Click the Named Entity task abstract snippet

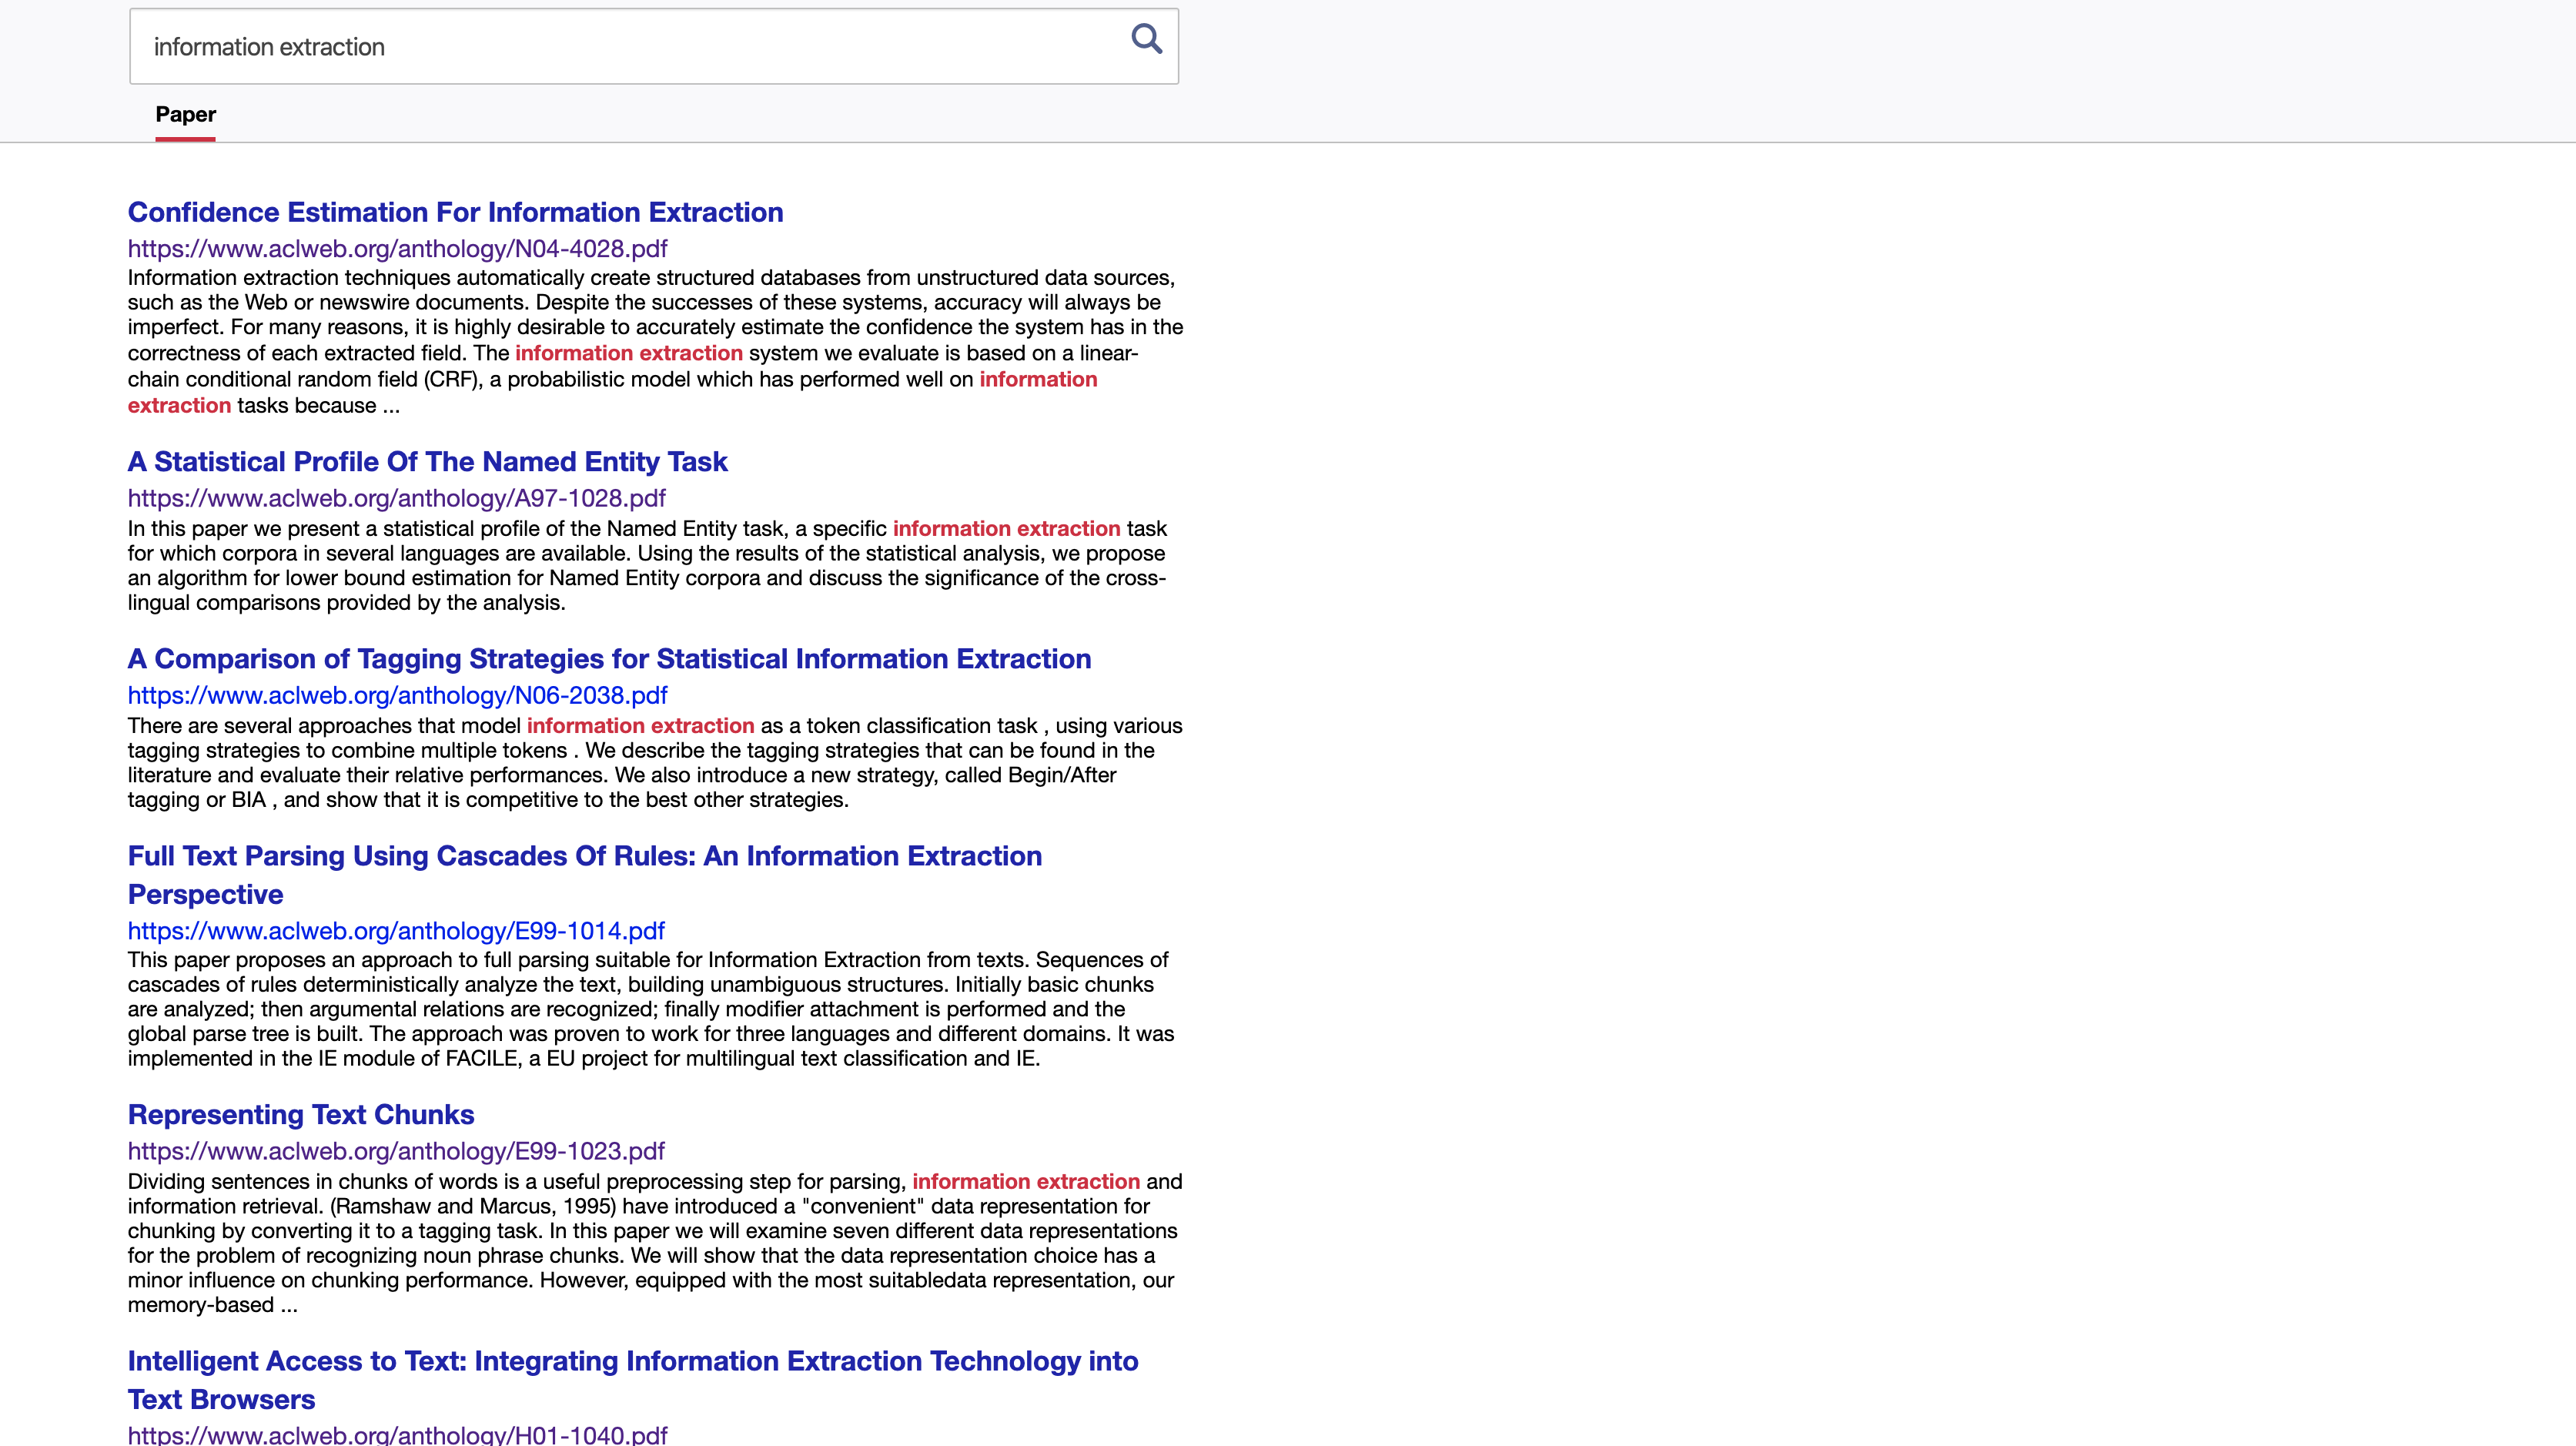click(x=646, y=566)
